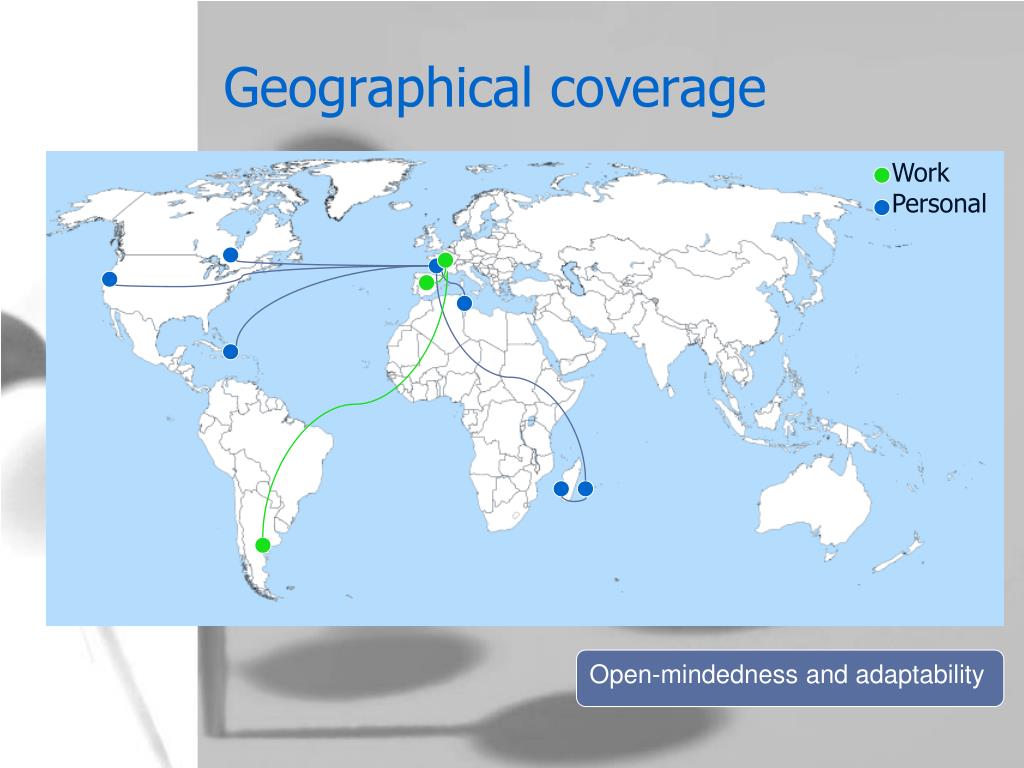Screen dimensions: 1024x768
Task: Select the blue marker east of Madagascar
Action: [x=586, y=488]
